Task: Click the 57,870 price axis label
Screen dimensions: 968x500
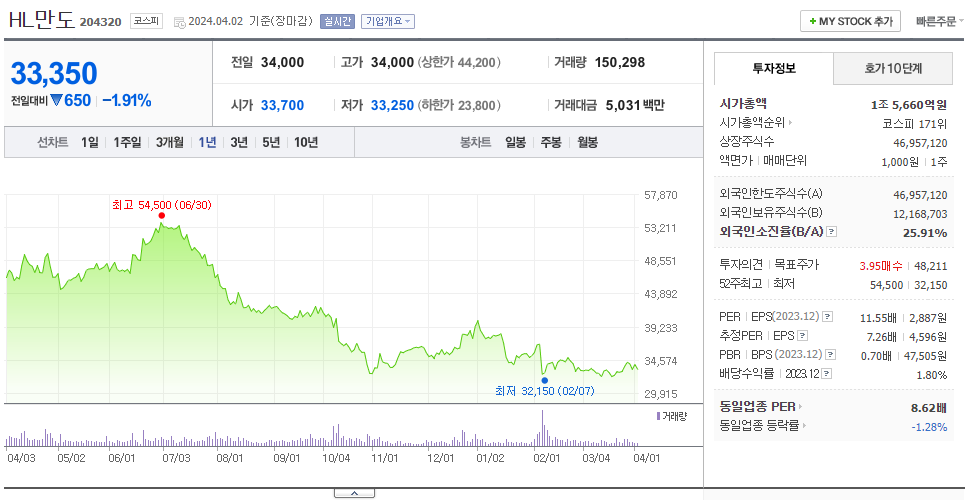Action: coord(661,195)
